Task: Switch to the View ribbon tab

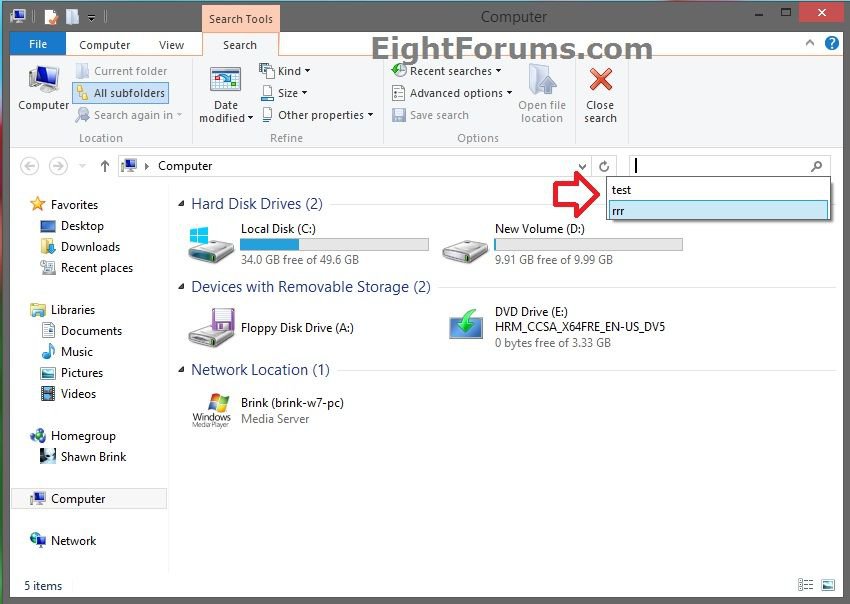Action: pos(171,45)
